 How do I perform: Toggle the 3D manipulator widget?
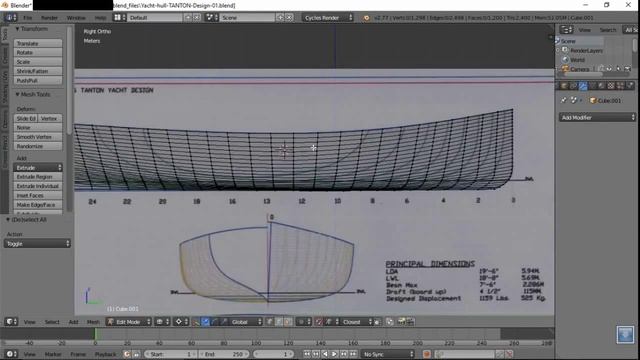click(196, 322)
